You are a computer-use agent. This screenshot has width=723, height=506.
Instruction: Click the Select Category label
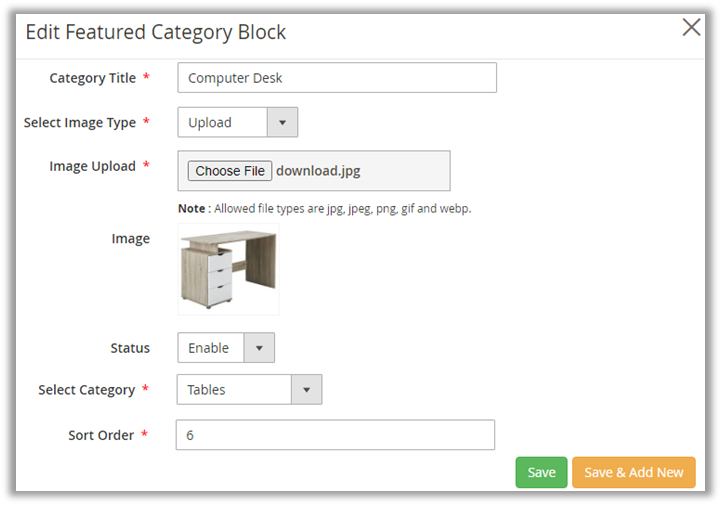pyautogui.click(x=86, y=390)
